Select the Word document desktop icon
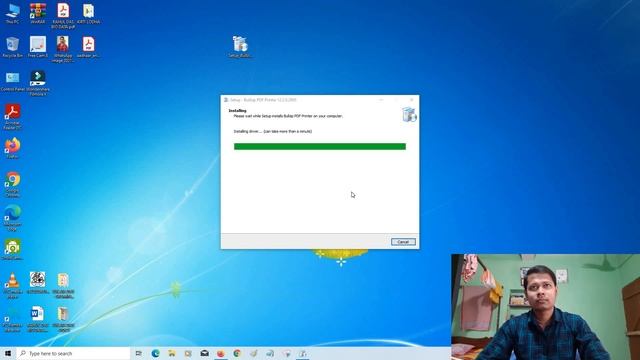This screenshot has height=360, width=640. pyautogui.click(x=38, y=319)
